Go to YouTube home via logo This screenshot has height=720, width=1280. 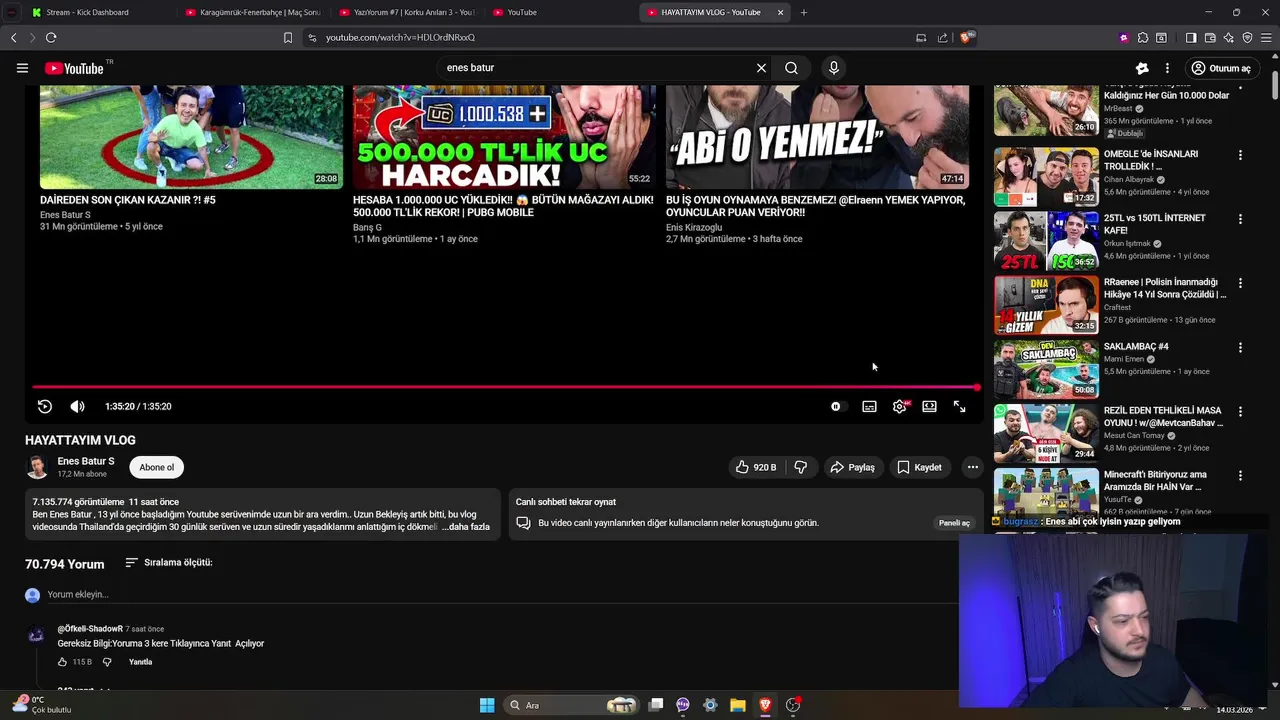click(74, 68)
